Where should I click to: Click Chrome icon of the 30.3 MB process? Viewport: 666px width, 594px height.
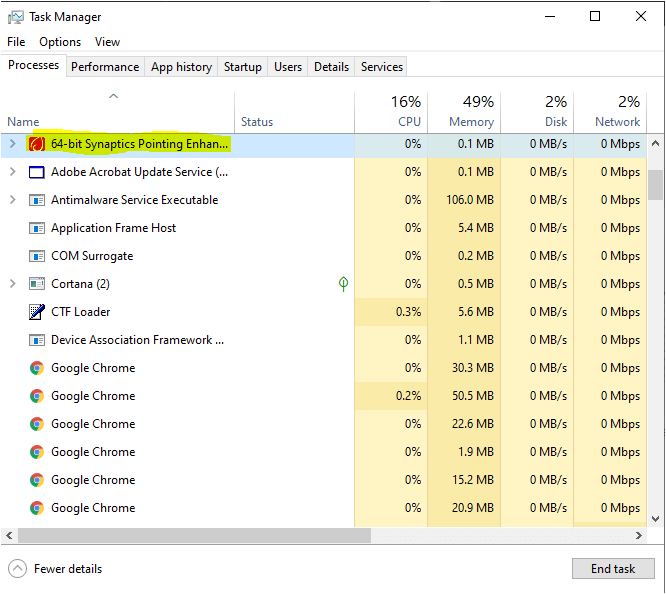point(37,368)
